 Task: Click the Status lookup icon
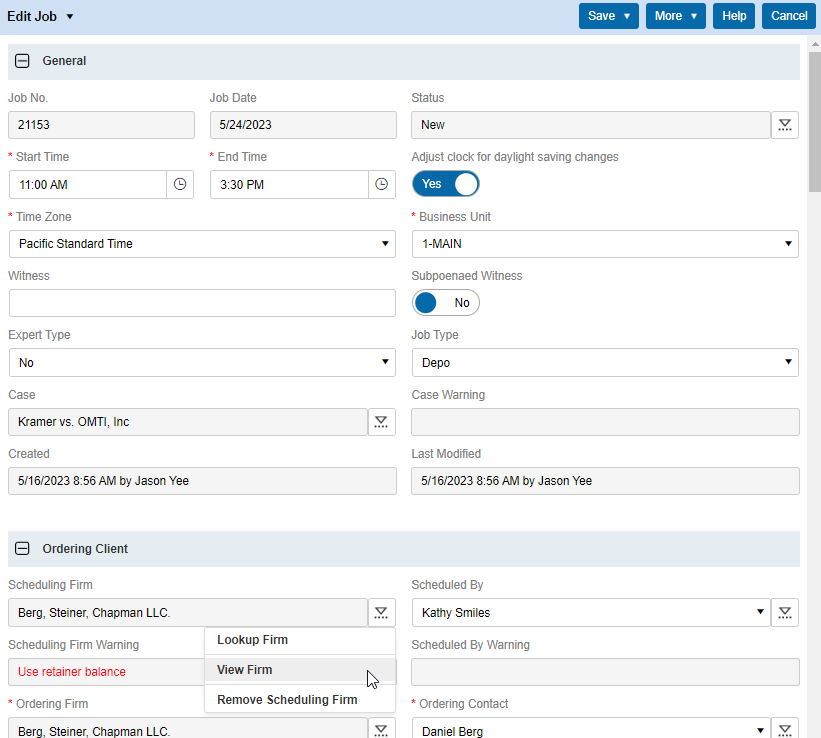coord(785,125)
